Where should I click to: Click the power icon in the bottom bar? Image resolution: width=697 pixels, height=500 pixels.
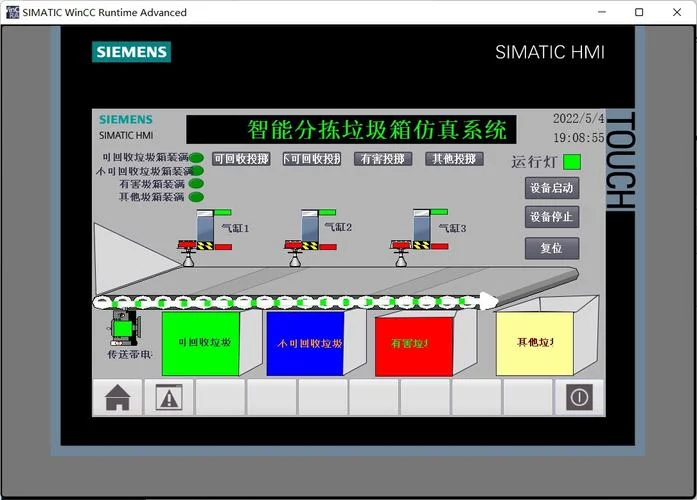(x=579, y=397)
